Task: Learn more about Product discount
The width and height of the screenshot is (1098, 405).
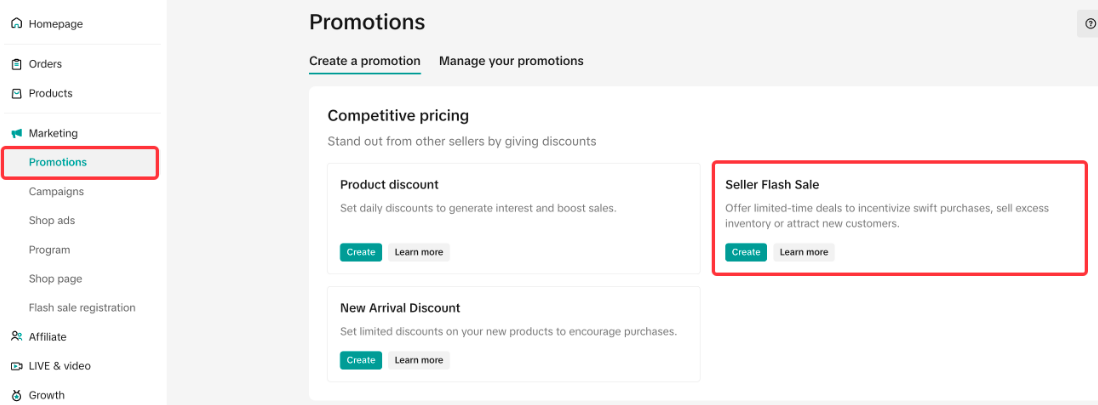Action: [419, 252]
